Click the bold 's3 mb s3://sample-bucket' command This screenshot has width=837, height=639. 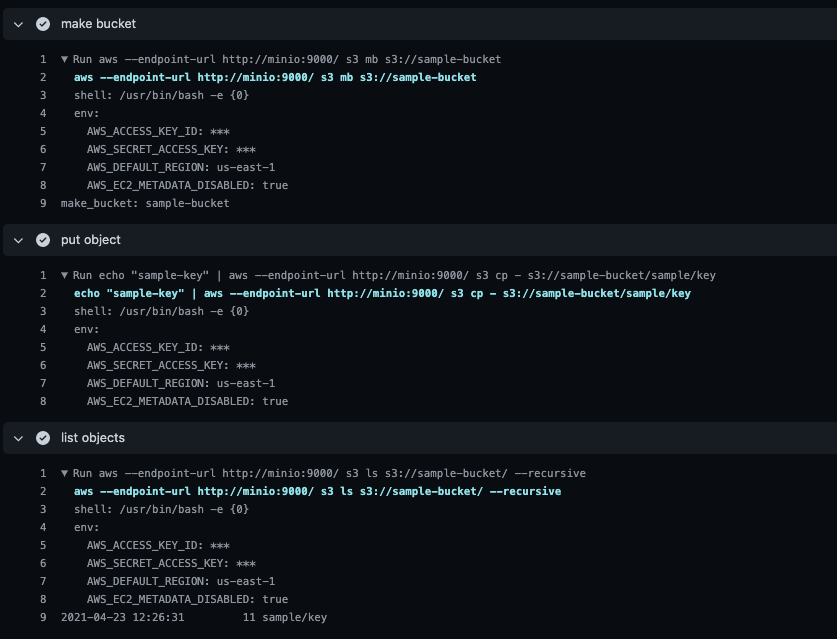point(275,77)
